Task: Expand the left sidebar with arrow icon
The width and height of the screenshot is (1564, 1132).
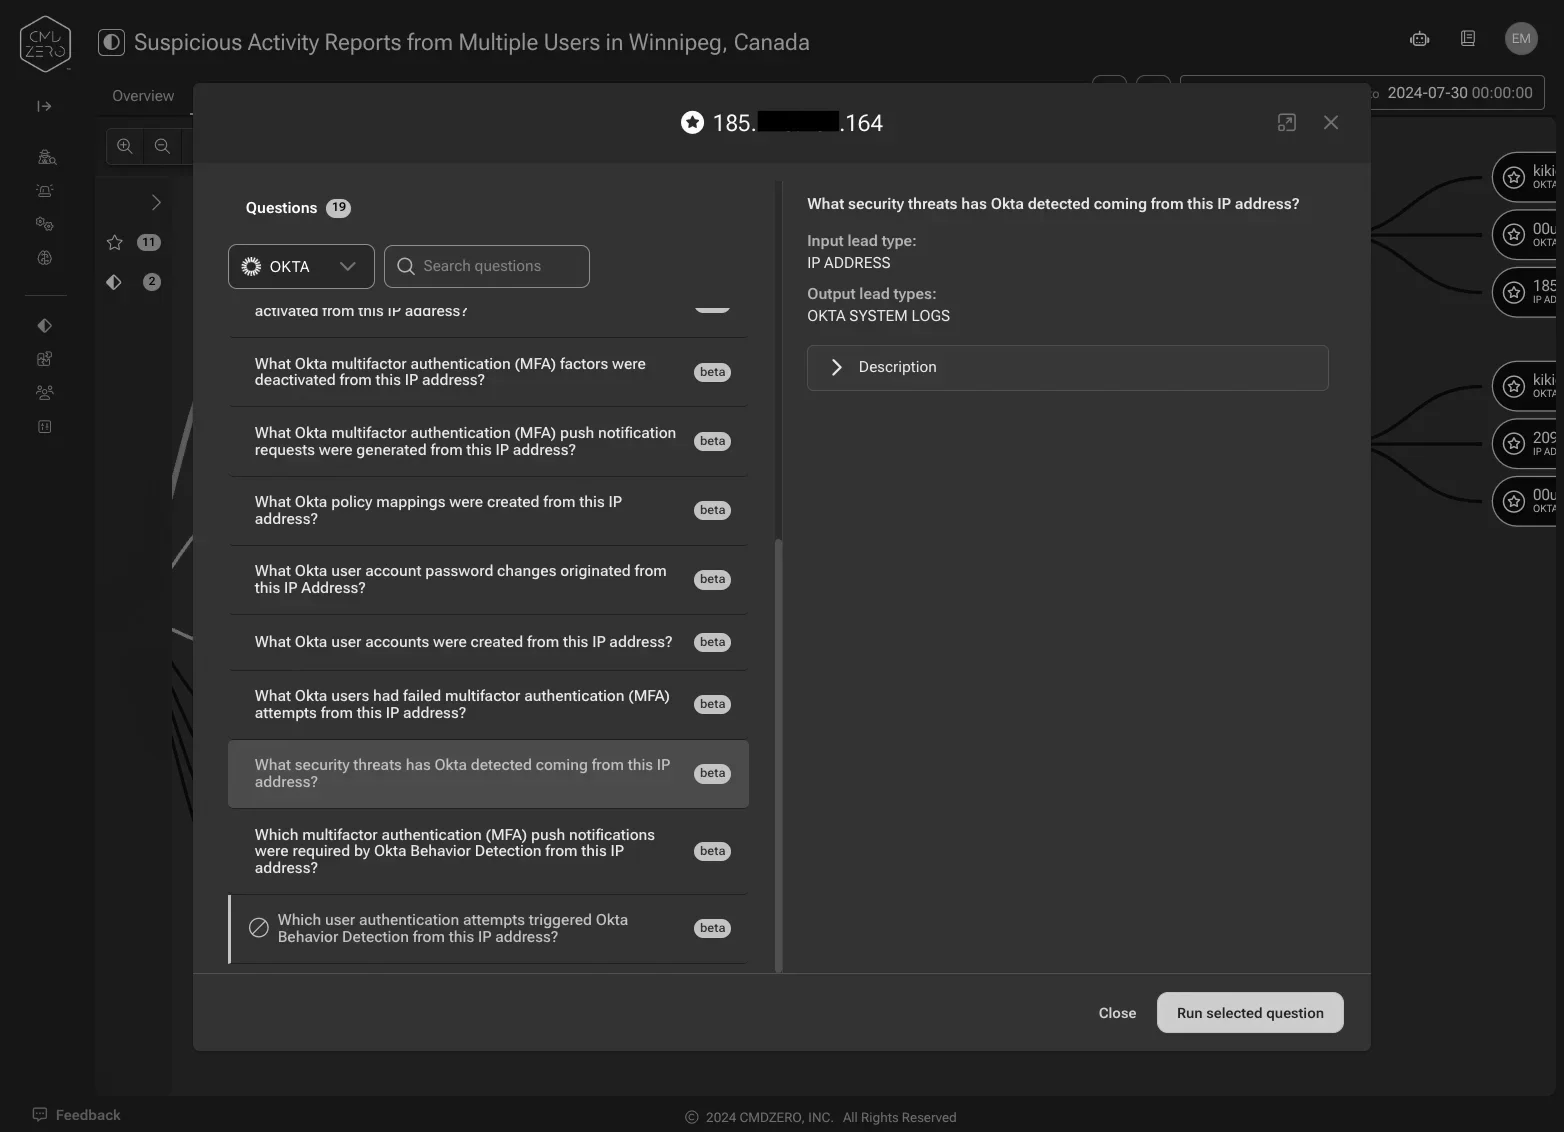Action: pos(44,106)
